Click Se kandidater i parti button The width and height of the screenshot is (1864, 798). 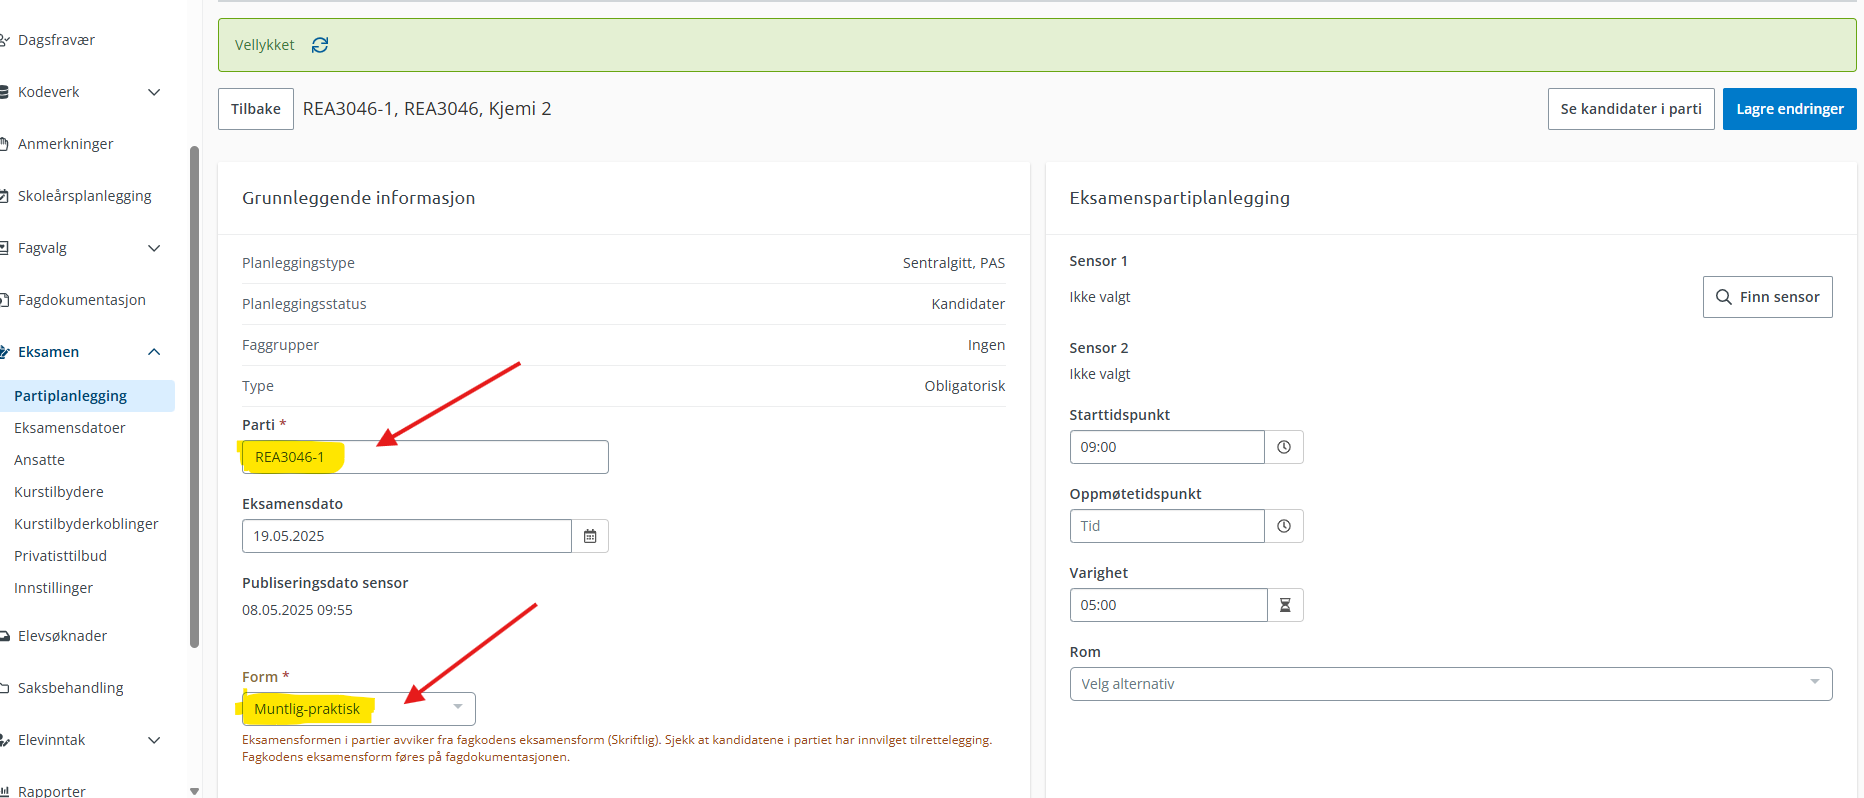[x=1630, y=109]
